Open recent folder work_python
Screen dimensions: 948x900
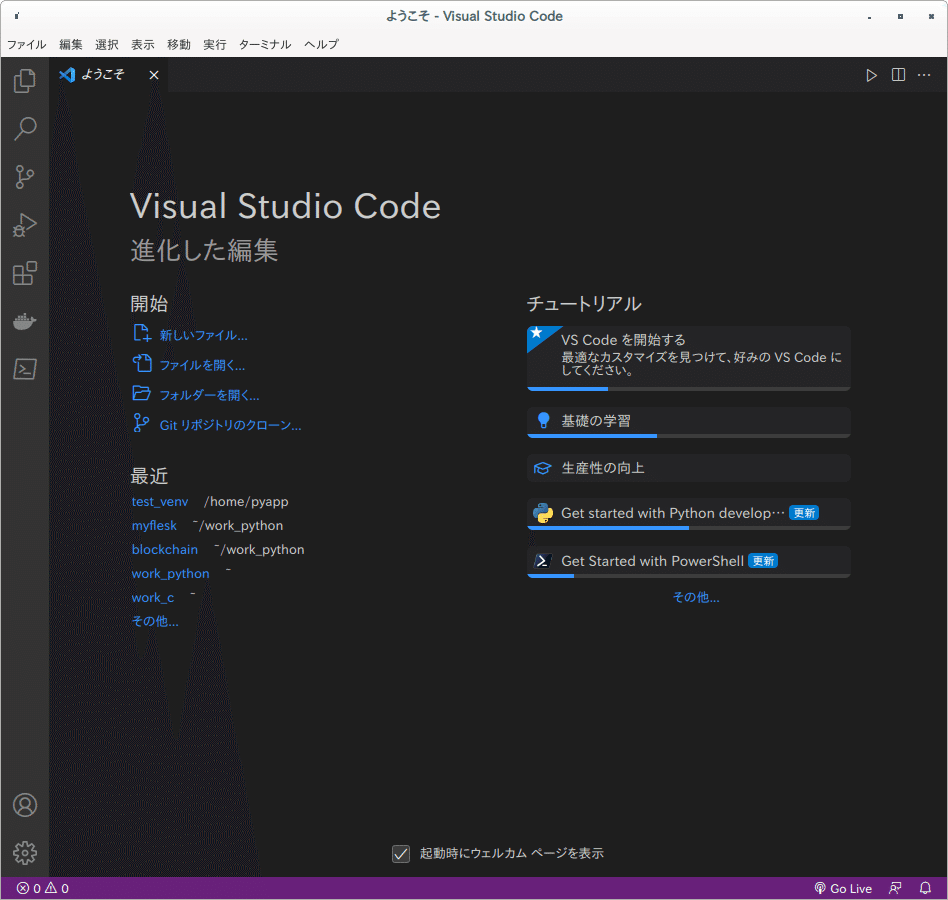click(170, 574)
